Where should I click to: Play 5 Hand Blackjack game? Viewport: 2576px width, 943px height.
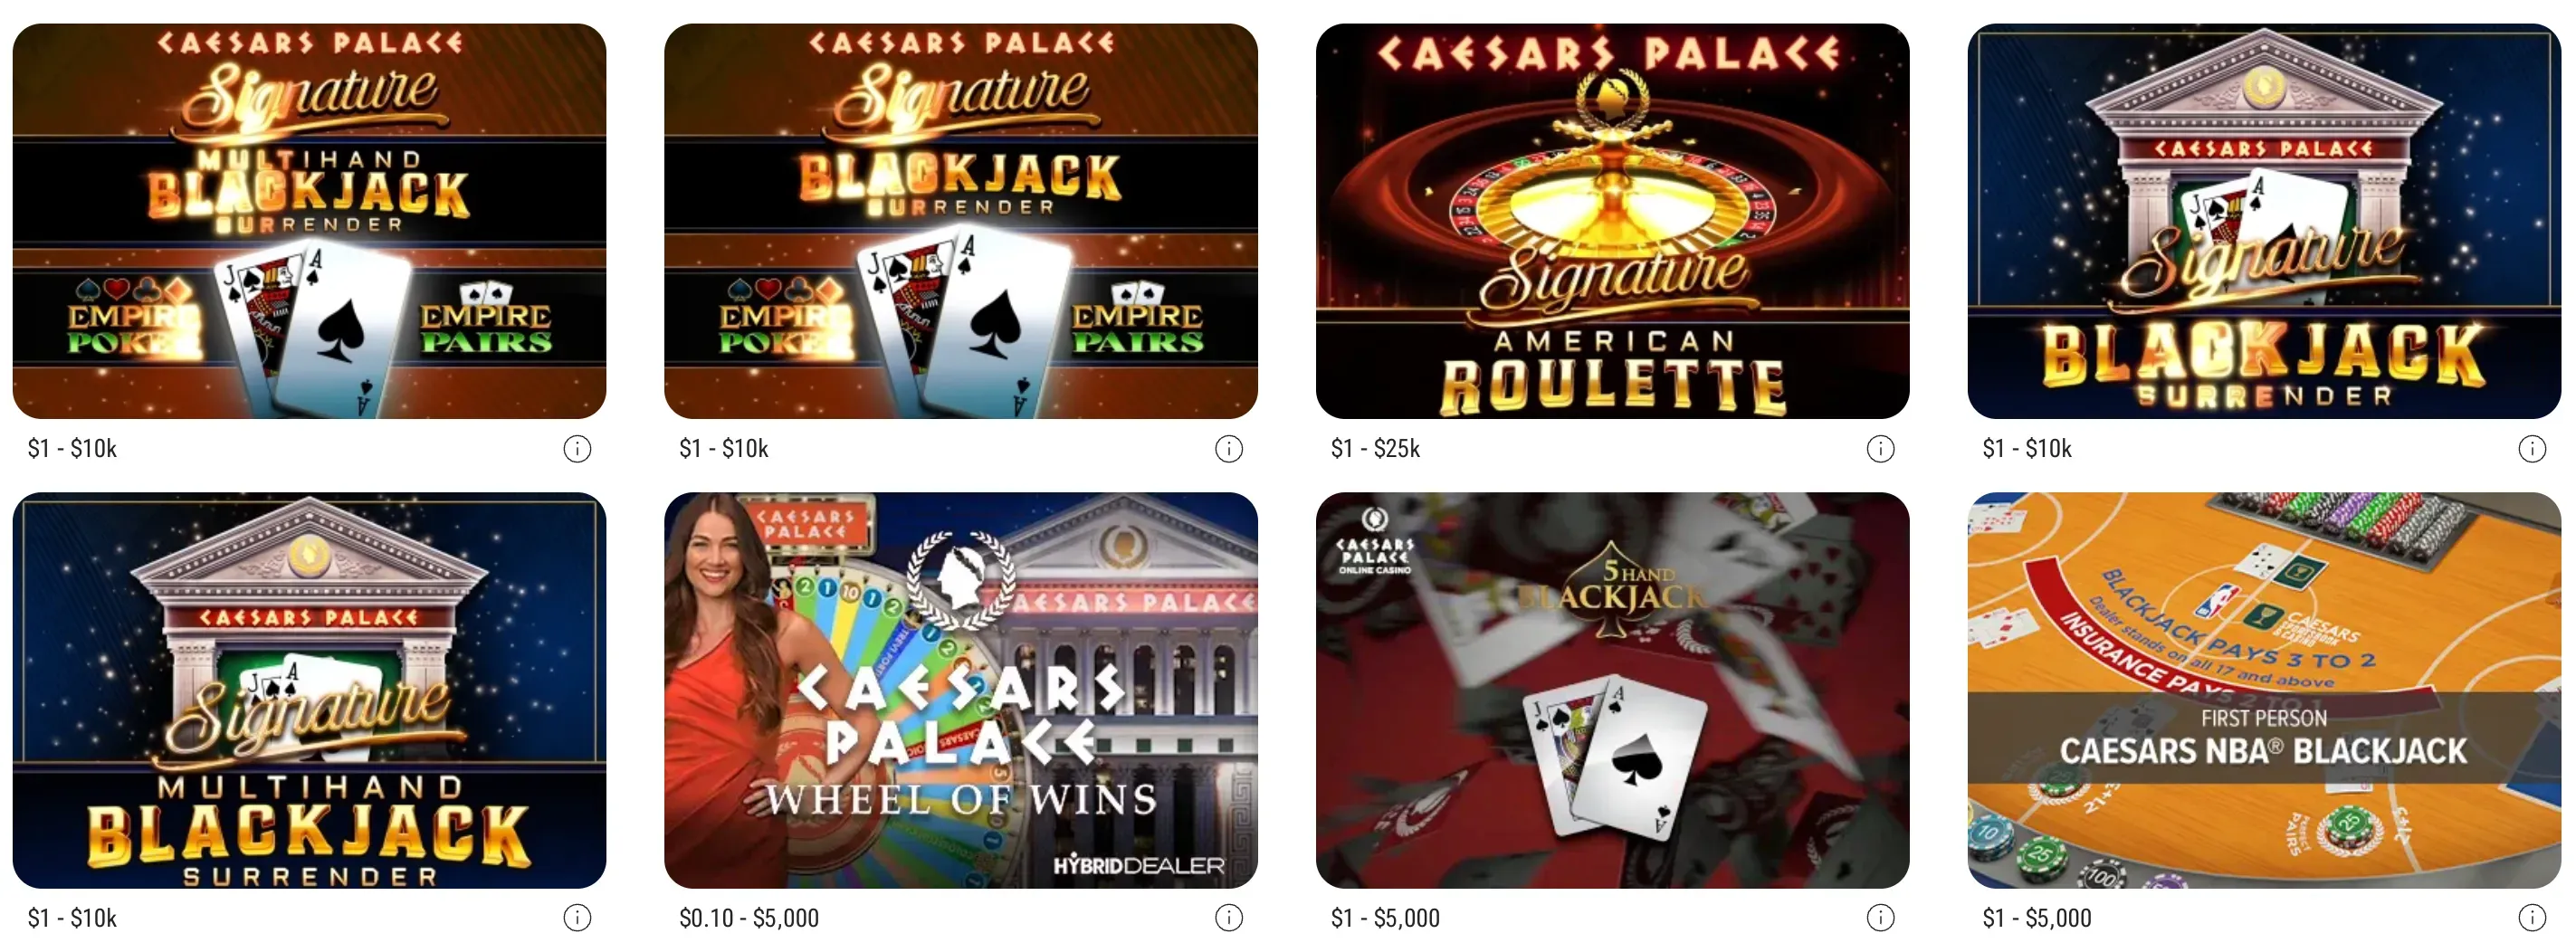coord(1612,690)
